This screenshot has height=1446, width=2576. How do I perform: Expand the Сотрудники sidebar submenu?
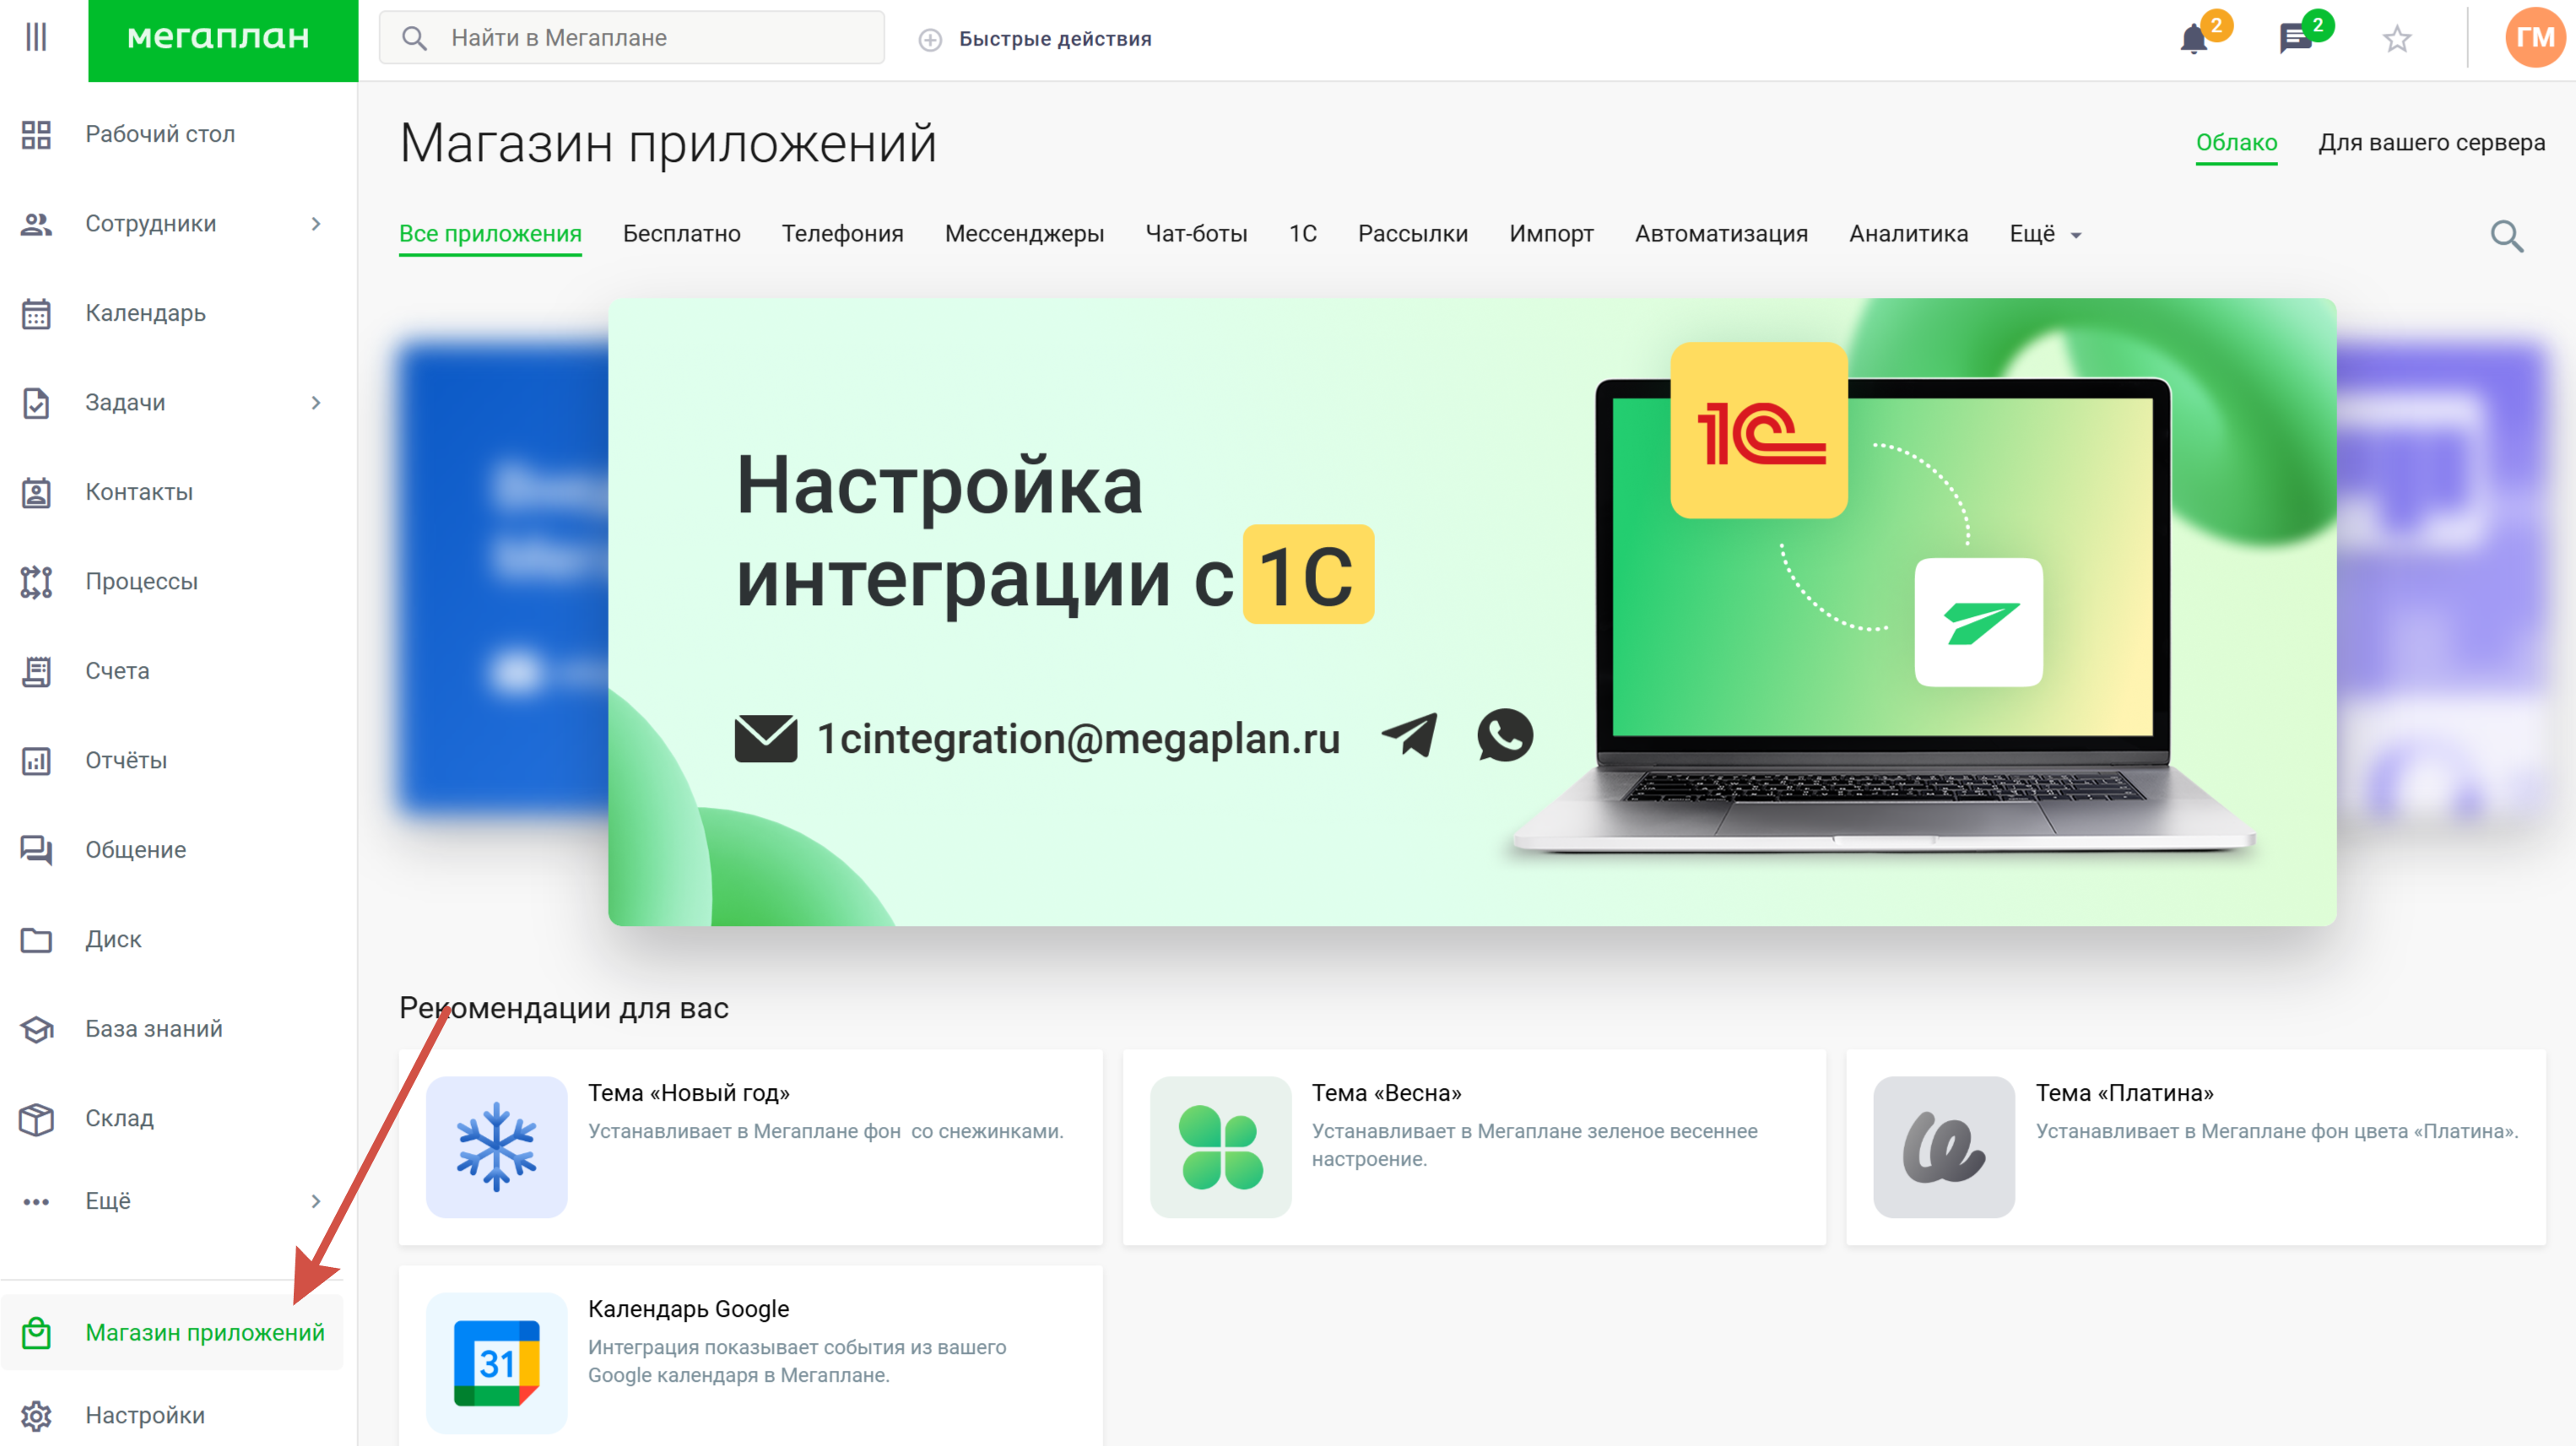pos(316,224)
